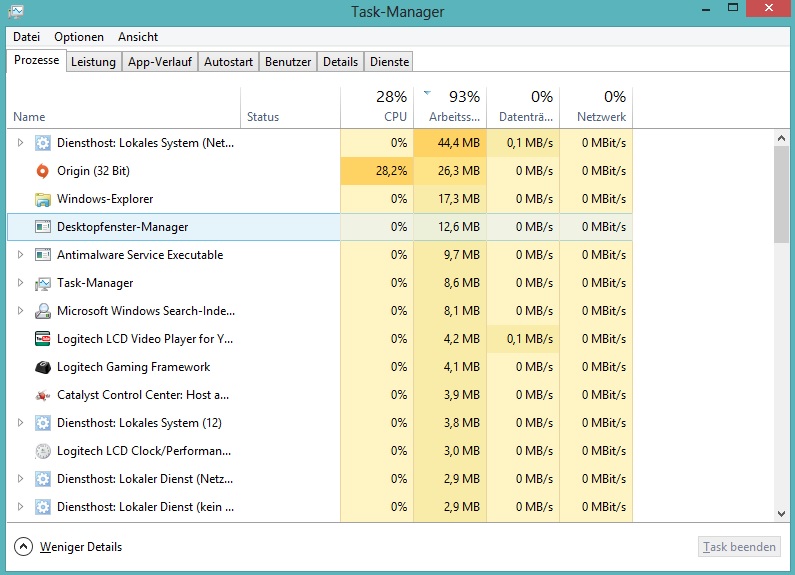Click the Desktopfenster-Manager process icon
Viewport: 795px width, 575px height.
43,227
